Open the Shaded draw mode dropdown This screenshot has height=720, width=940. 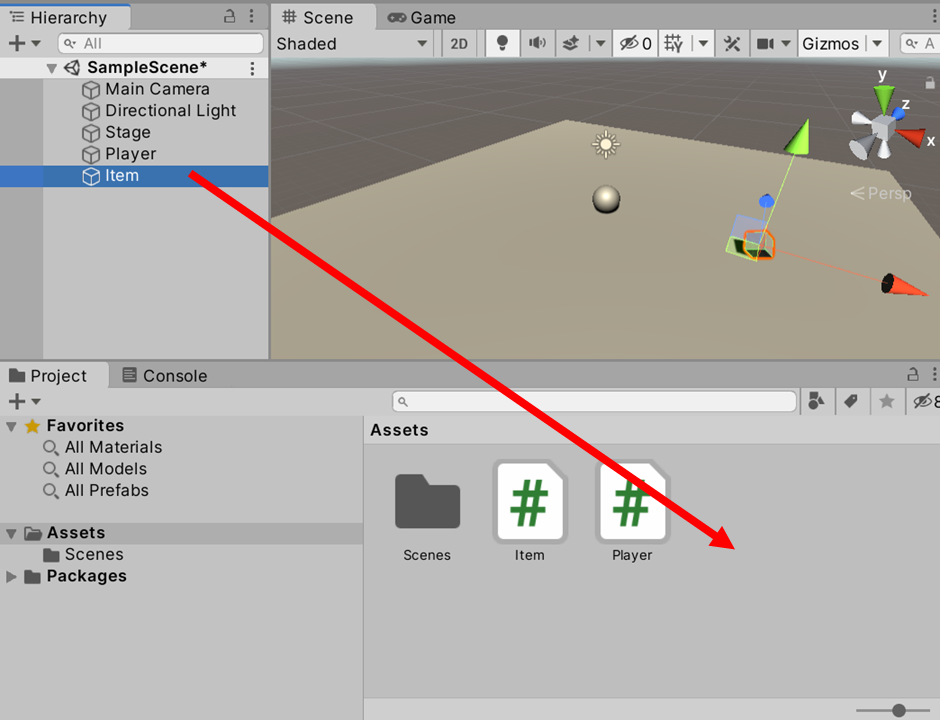pos(352,43)
